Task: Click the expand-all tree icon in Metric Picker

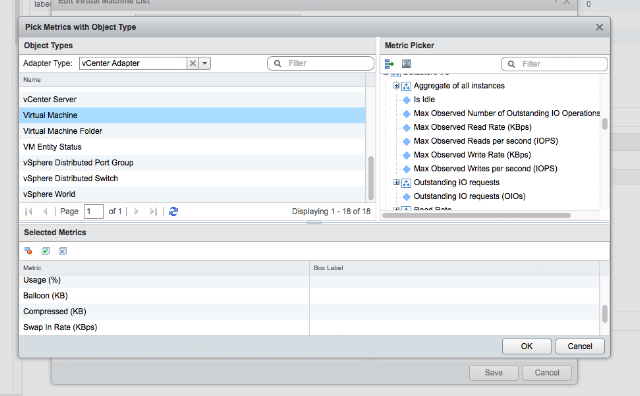Action: (389, 64)
